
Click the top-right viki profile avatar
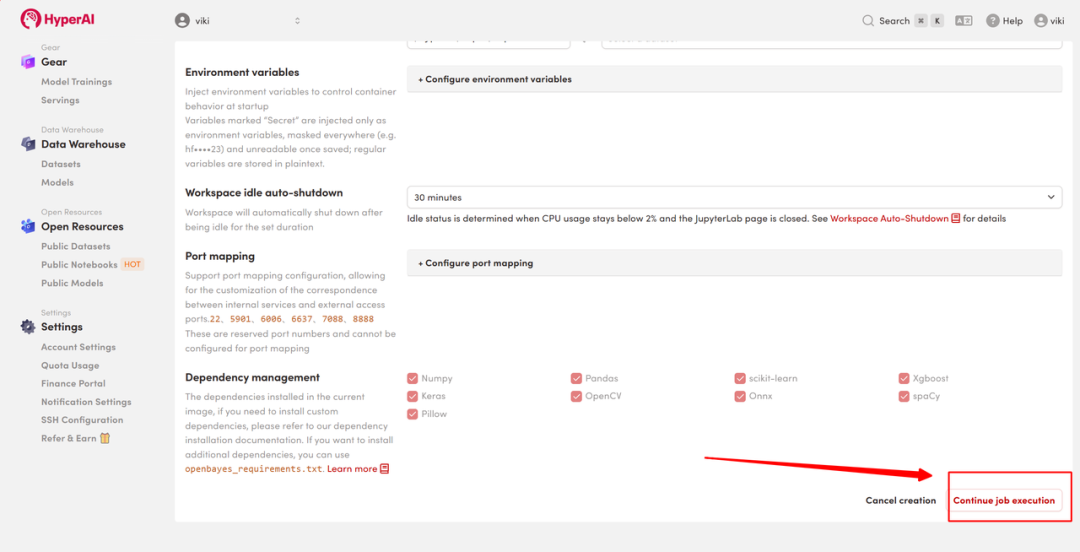[1041, 21]
